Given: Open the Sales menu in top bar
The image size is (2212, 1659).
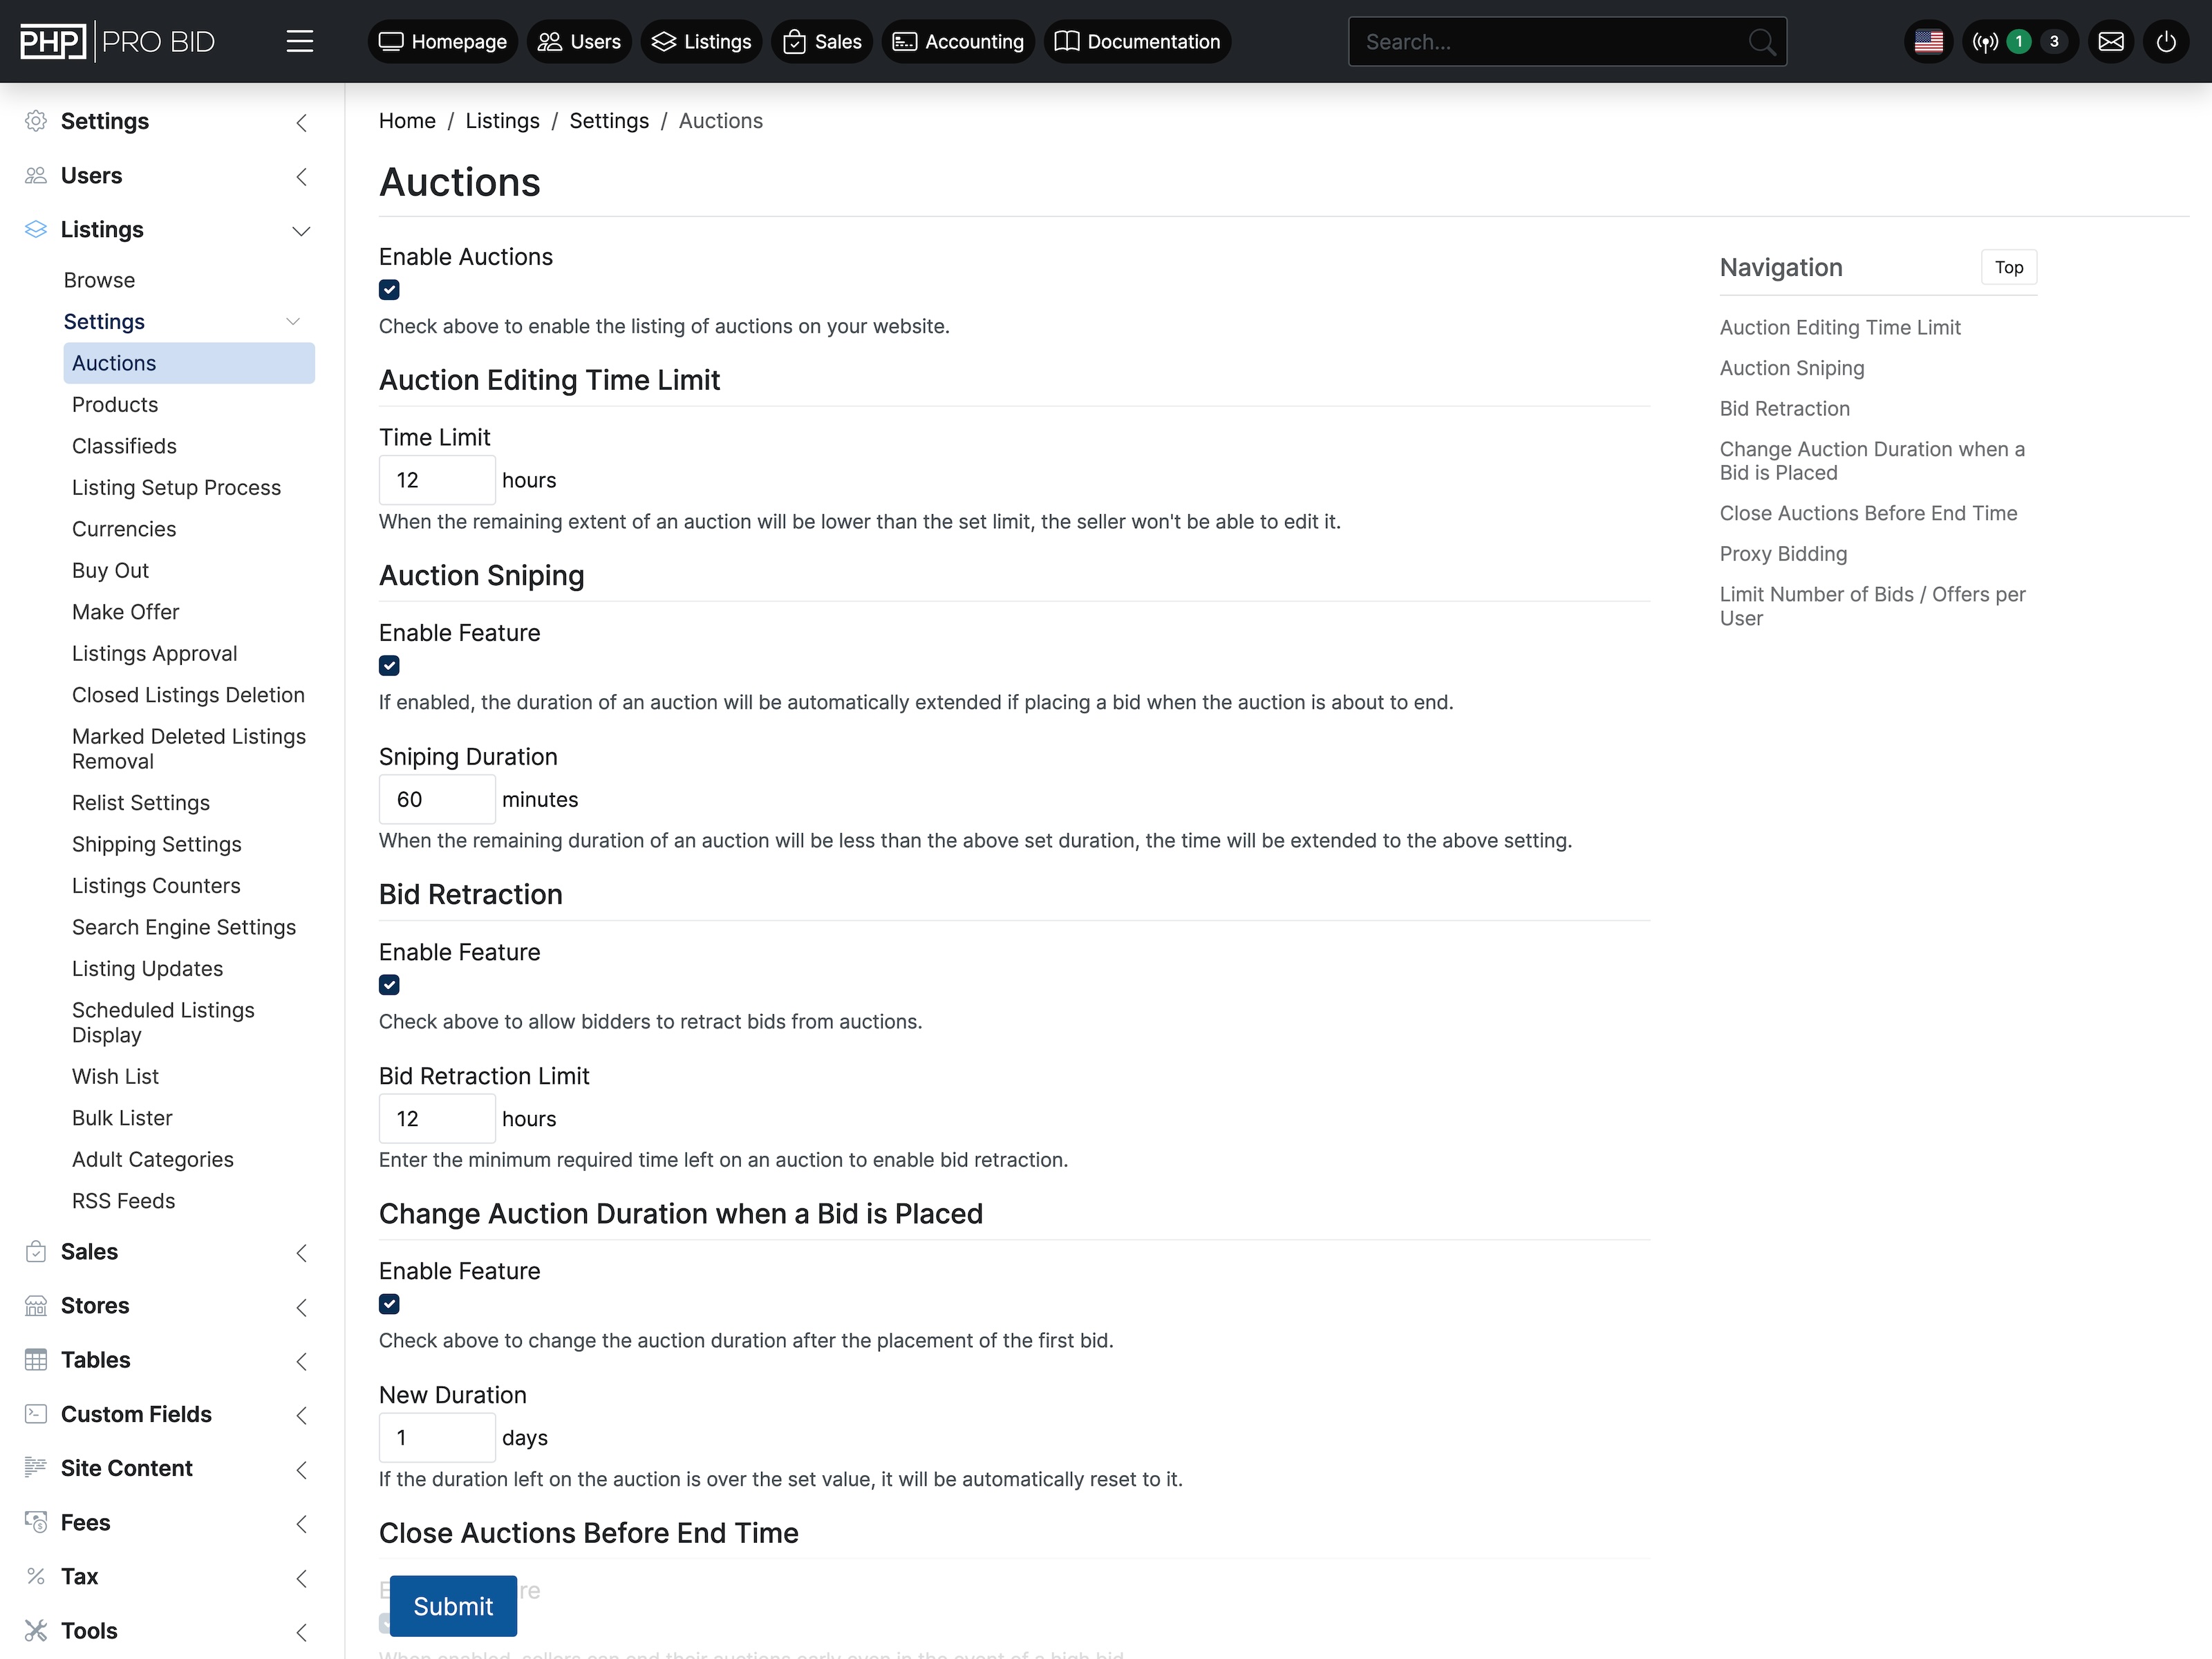Looking at the screenshot, I should 822,41.
